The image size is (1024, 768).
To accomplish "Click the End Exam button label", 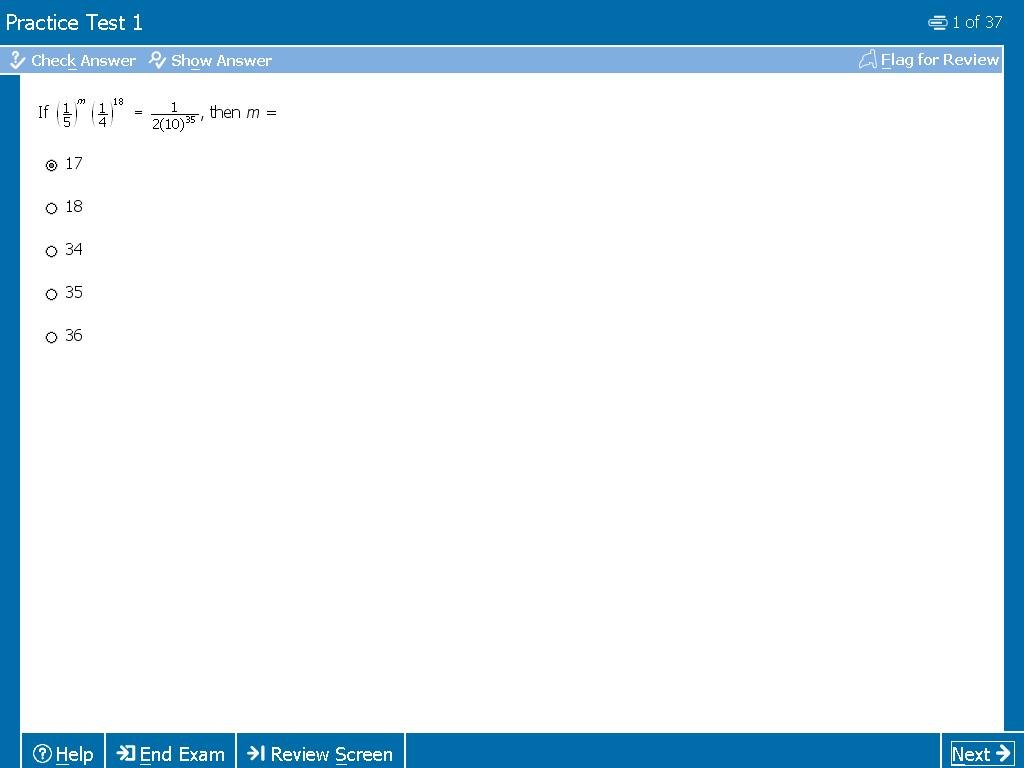I will [x=182, y=754].
